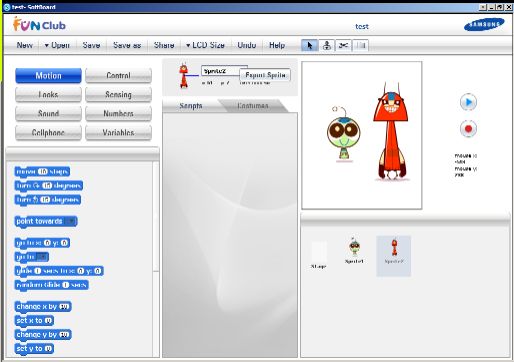Click the Samsung logo
The width and height of the screenshot is (514, 362).
tap(484, 25)
